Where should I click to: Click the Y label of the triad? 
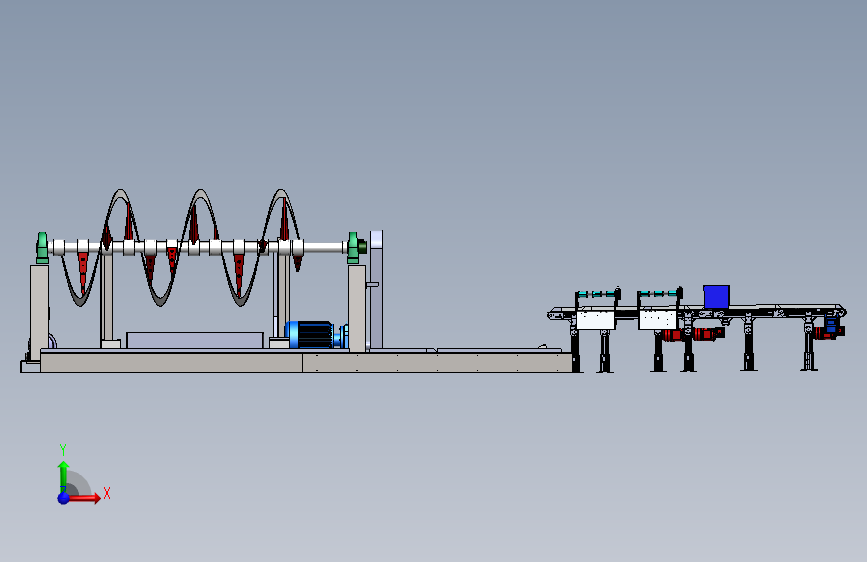click(x=63, y=450)
